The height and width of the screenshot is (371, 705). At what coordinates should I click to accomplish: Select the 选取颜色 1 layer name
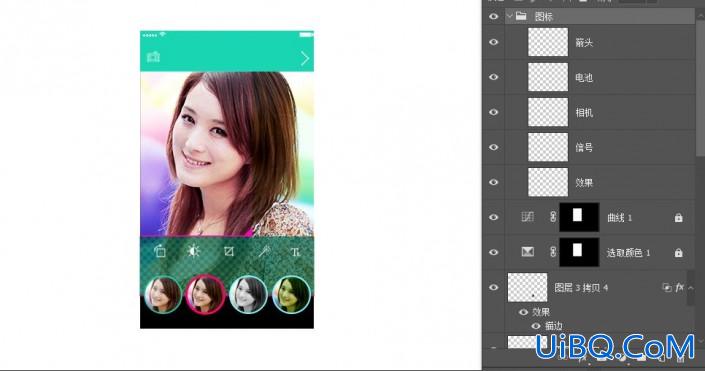pos(629,253)
